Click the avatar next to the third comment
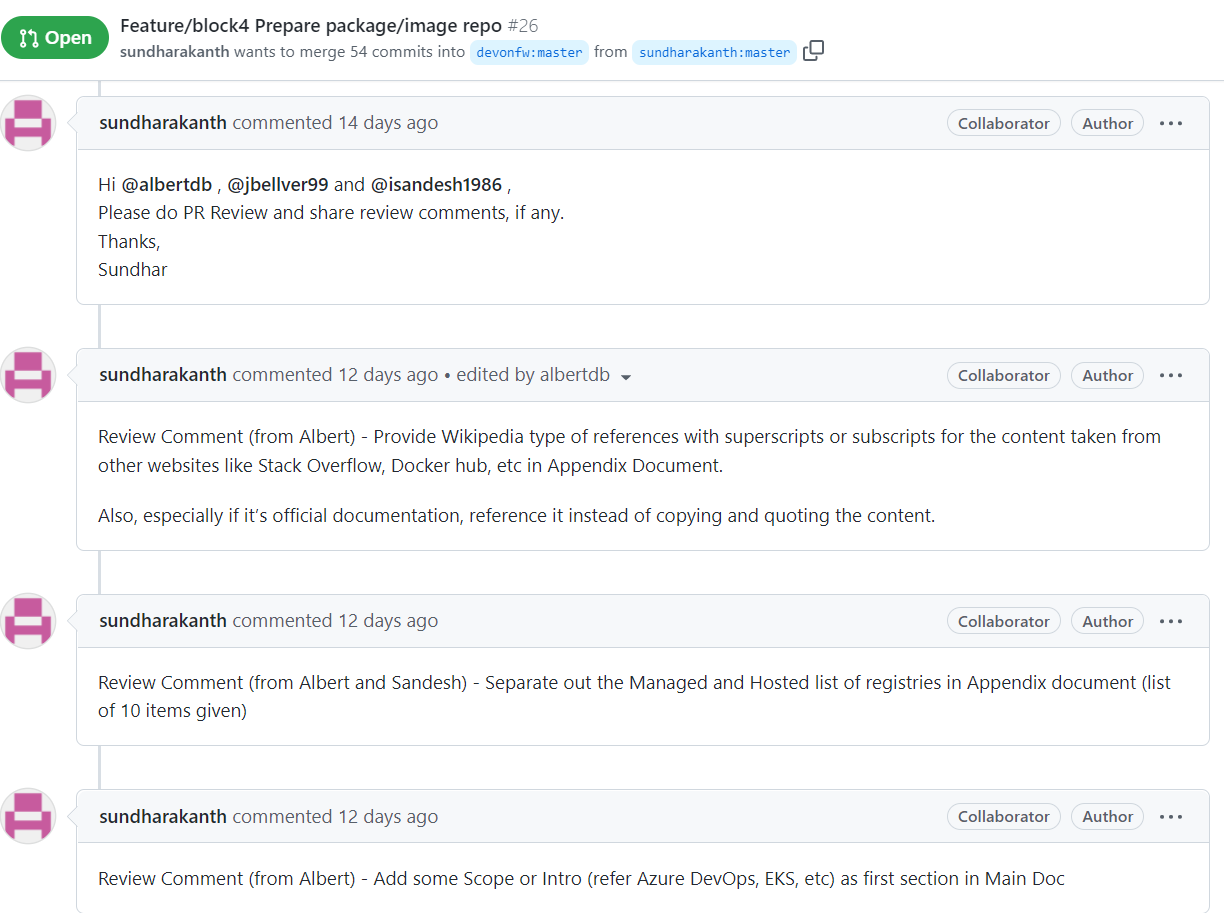Screen dimensions: 1224x913 tap(28, 620)
